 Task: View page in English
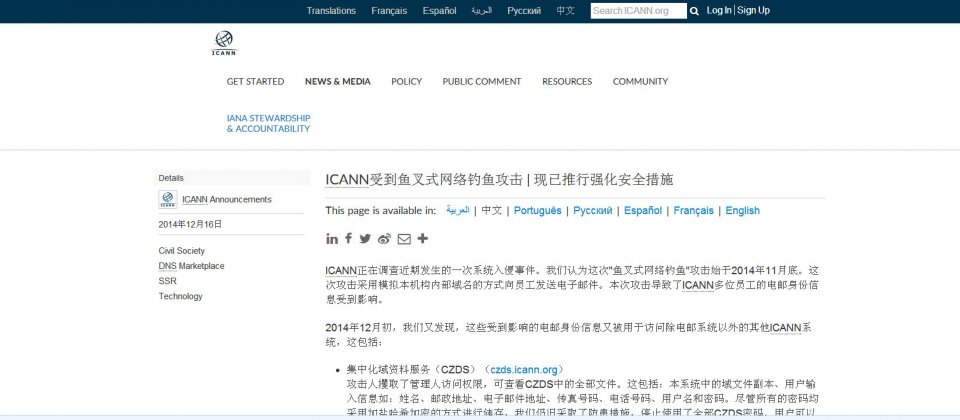pyautogui.click(x=743, y=211)
